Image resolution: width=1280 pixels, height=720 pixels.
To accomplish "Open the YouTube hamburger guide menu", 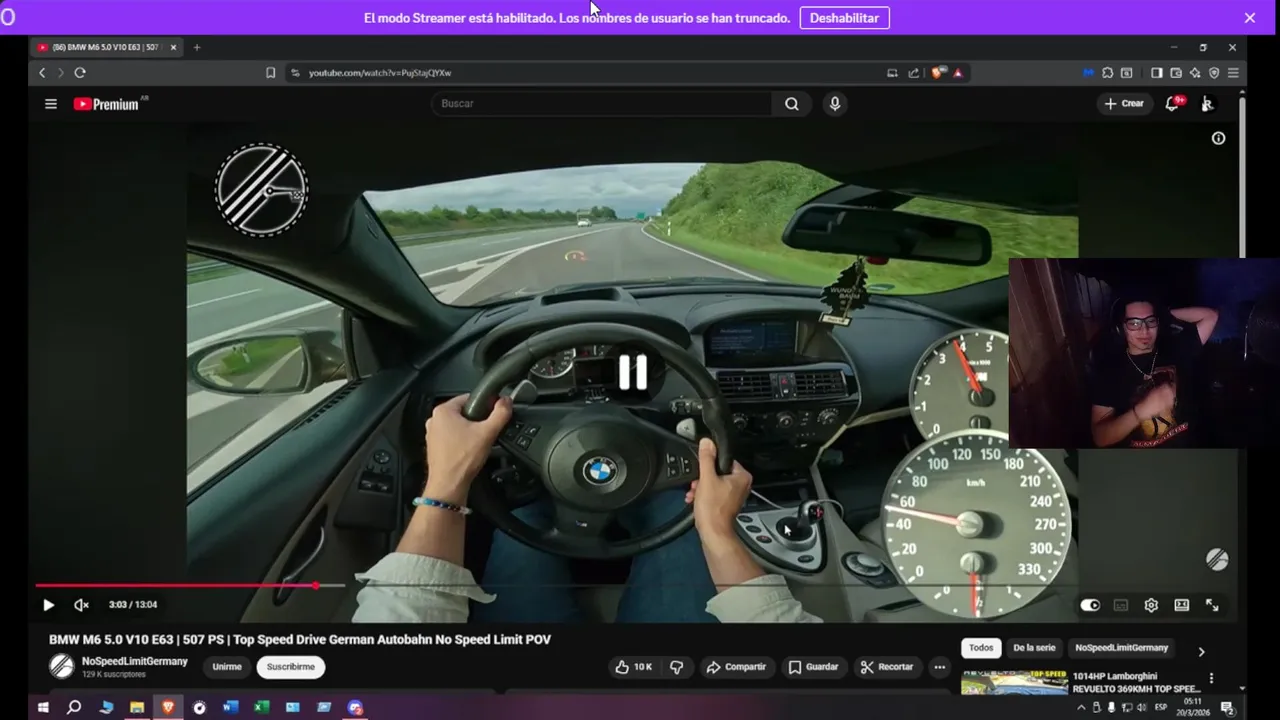I will pos(51,104).
